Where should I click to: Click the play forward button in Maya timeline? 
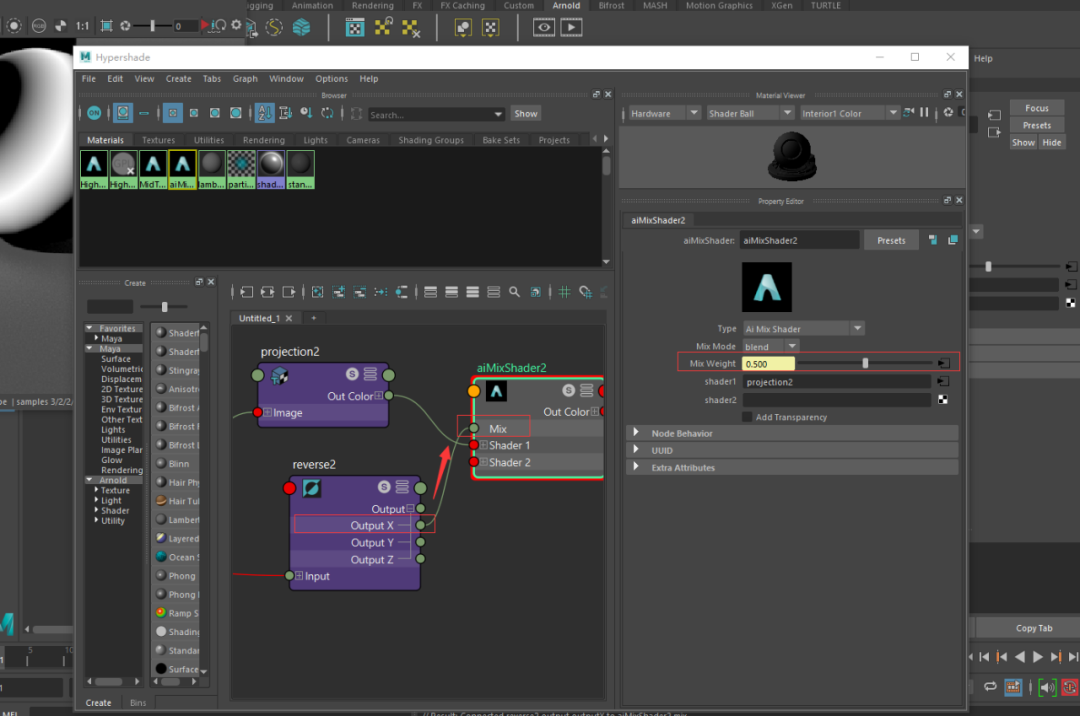1037,657
